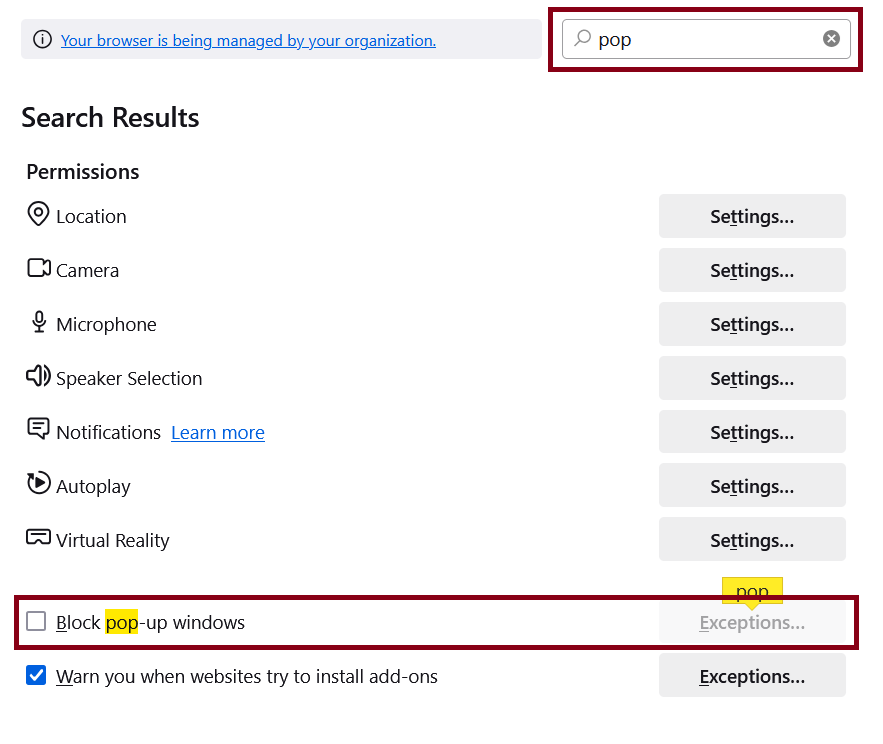
Task: Open Settings for Microphone
Action: pos(751,324)
